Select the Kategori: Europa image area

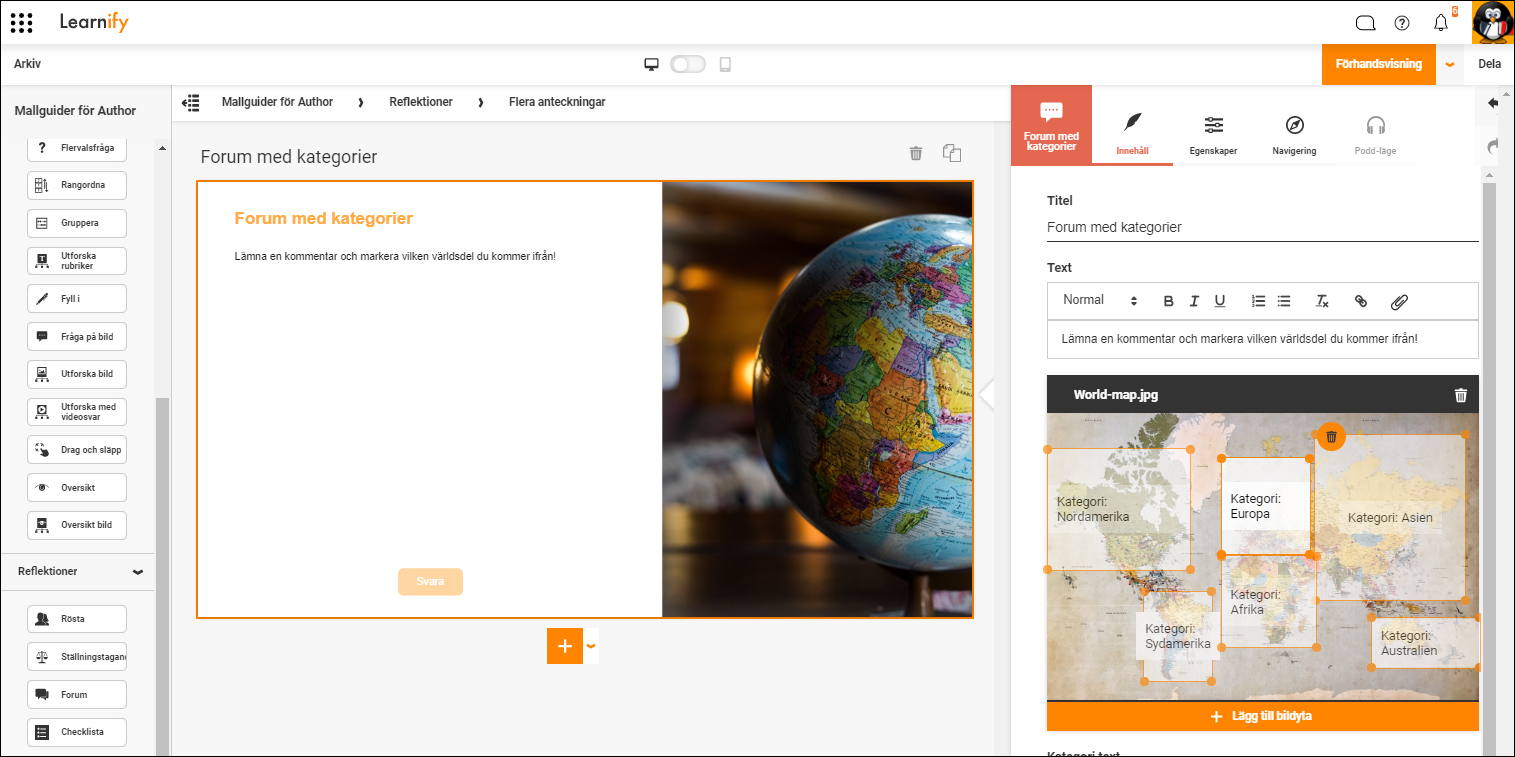coord(1265,506)
